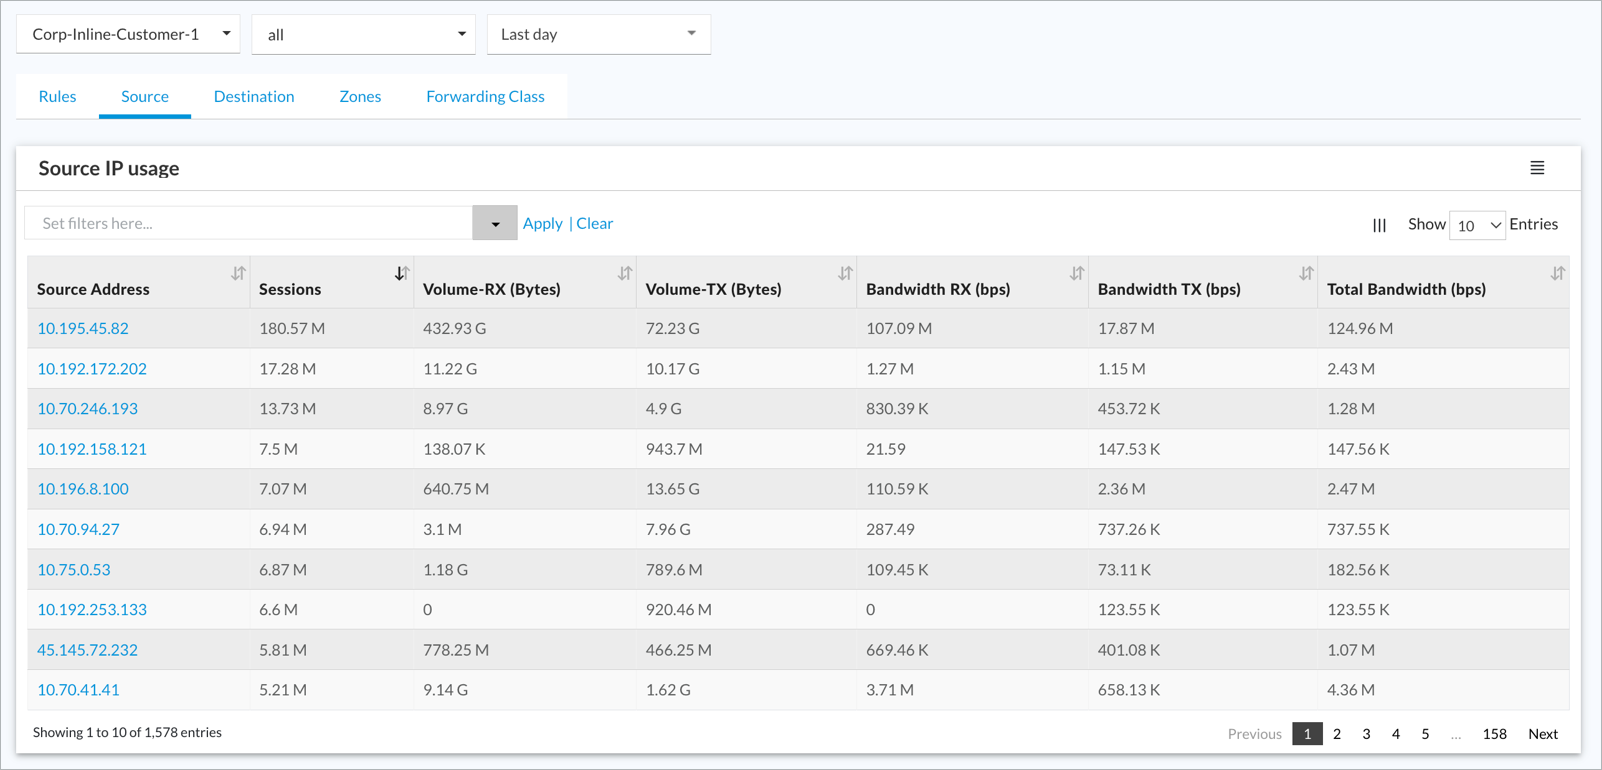This screenshot has height=770, width=1602.
Task: Open the Forwarding Class tab
Action: [x=485, y=96]
